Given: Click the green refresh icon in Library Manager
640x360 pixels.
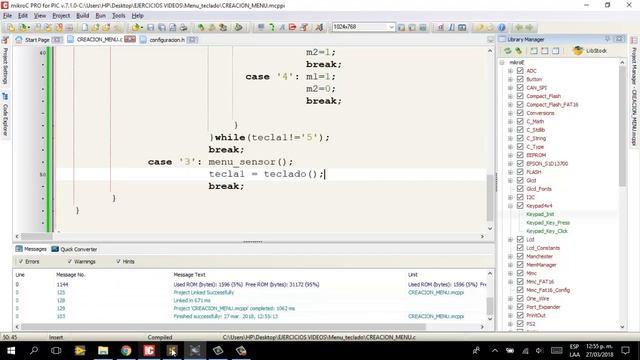Looking at the screenshot, I should (507, 51).
